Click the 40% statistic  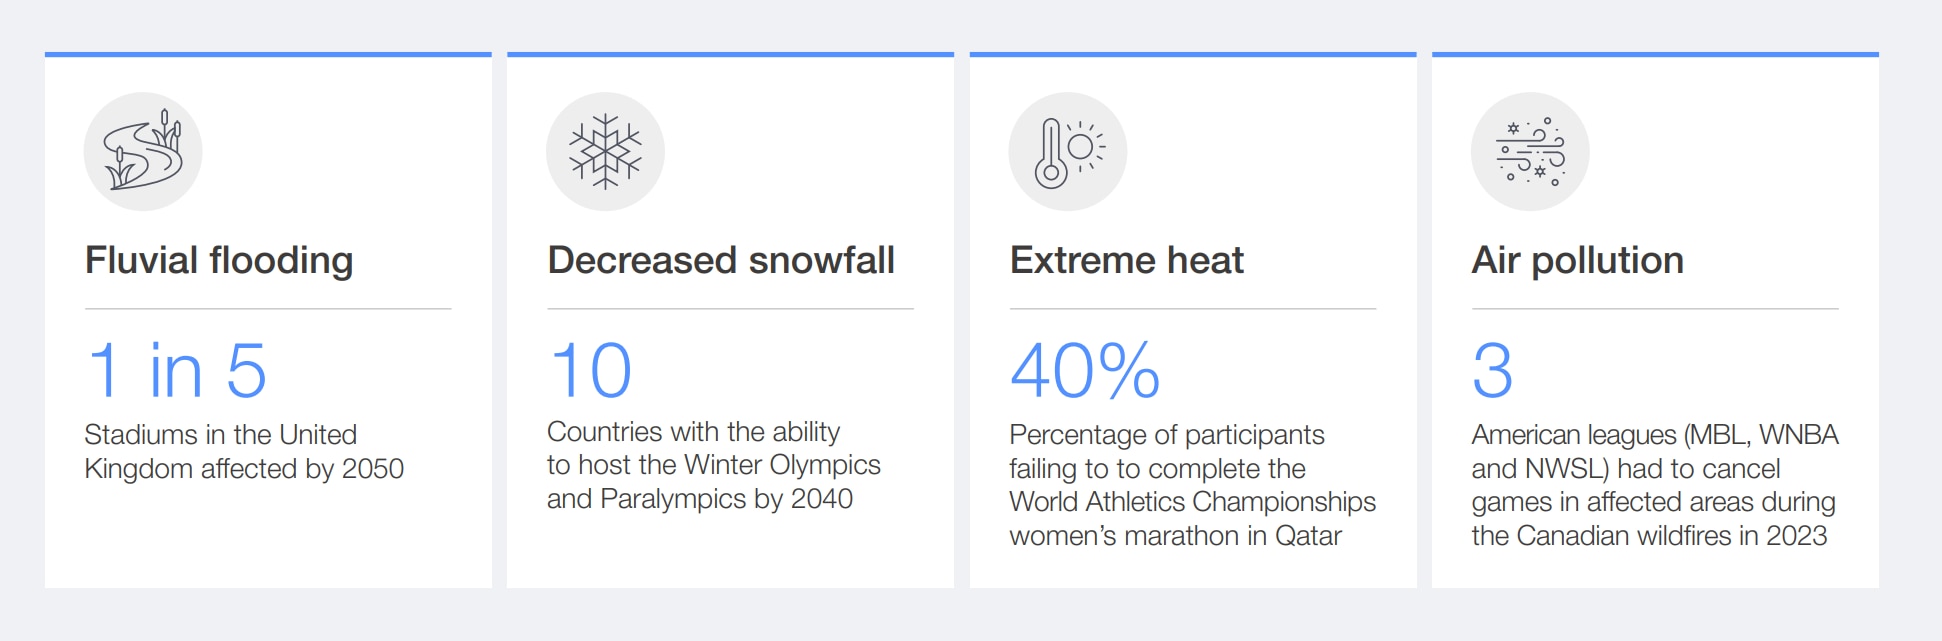click(x=1085, y=371)
